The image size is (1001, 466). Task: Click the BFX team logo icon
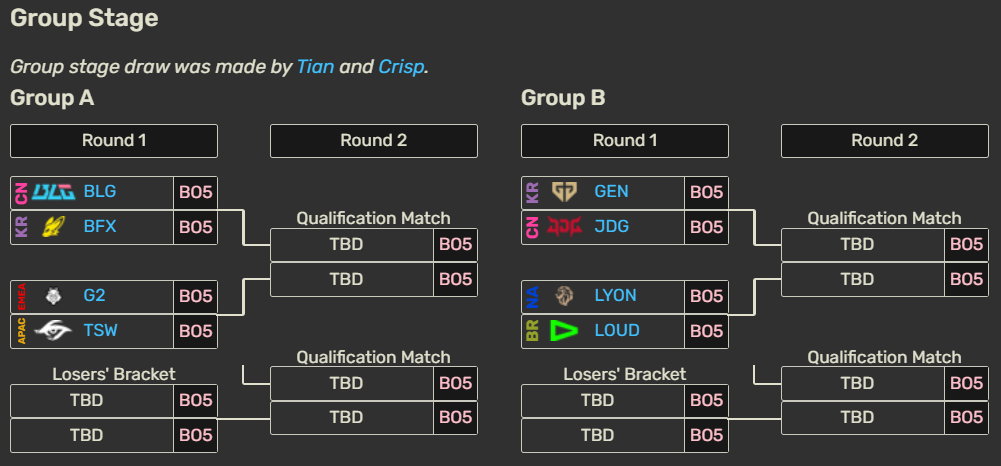click(x=53, y=227)
